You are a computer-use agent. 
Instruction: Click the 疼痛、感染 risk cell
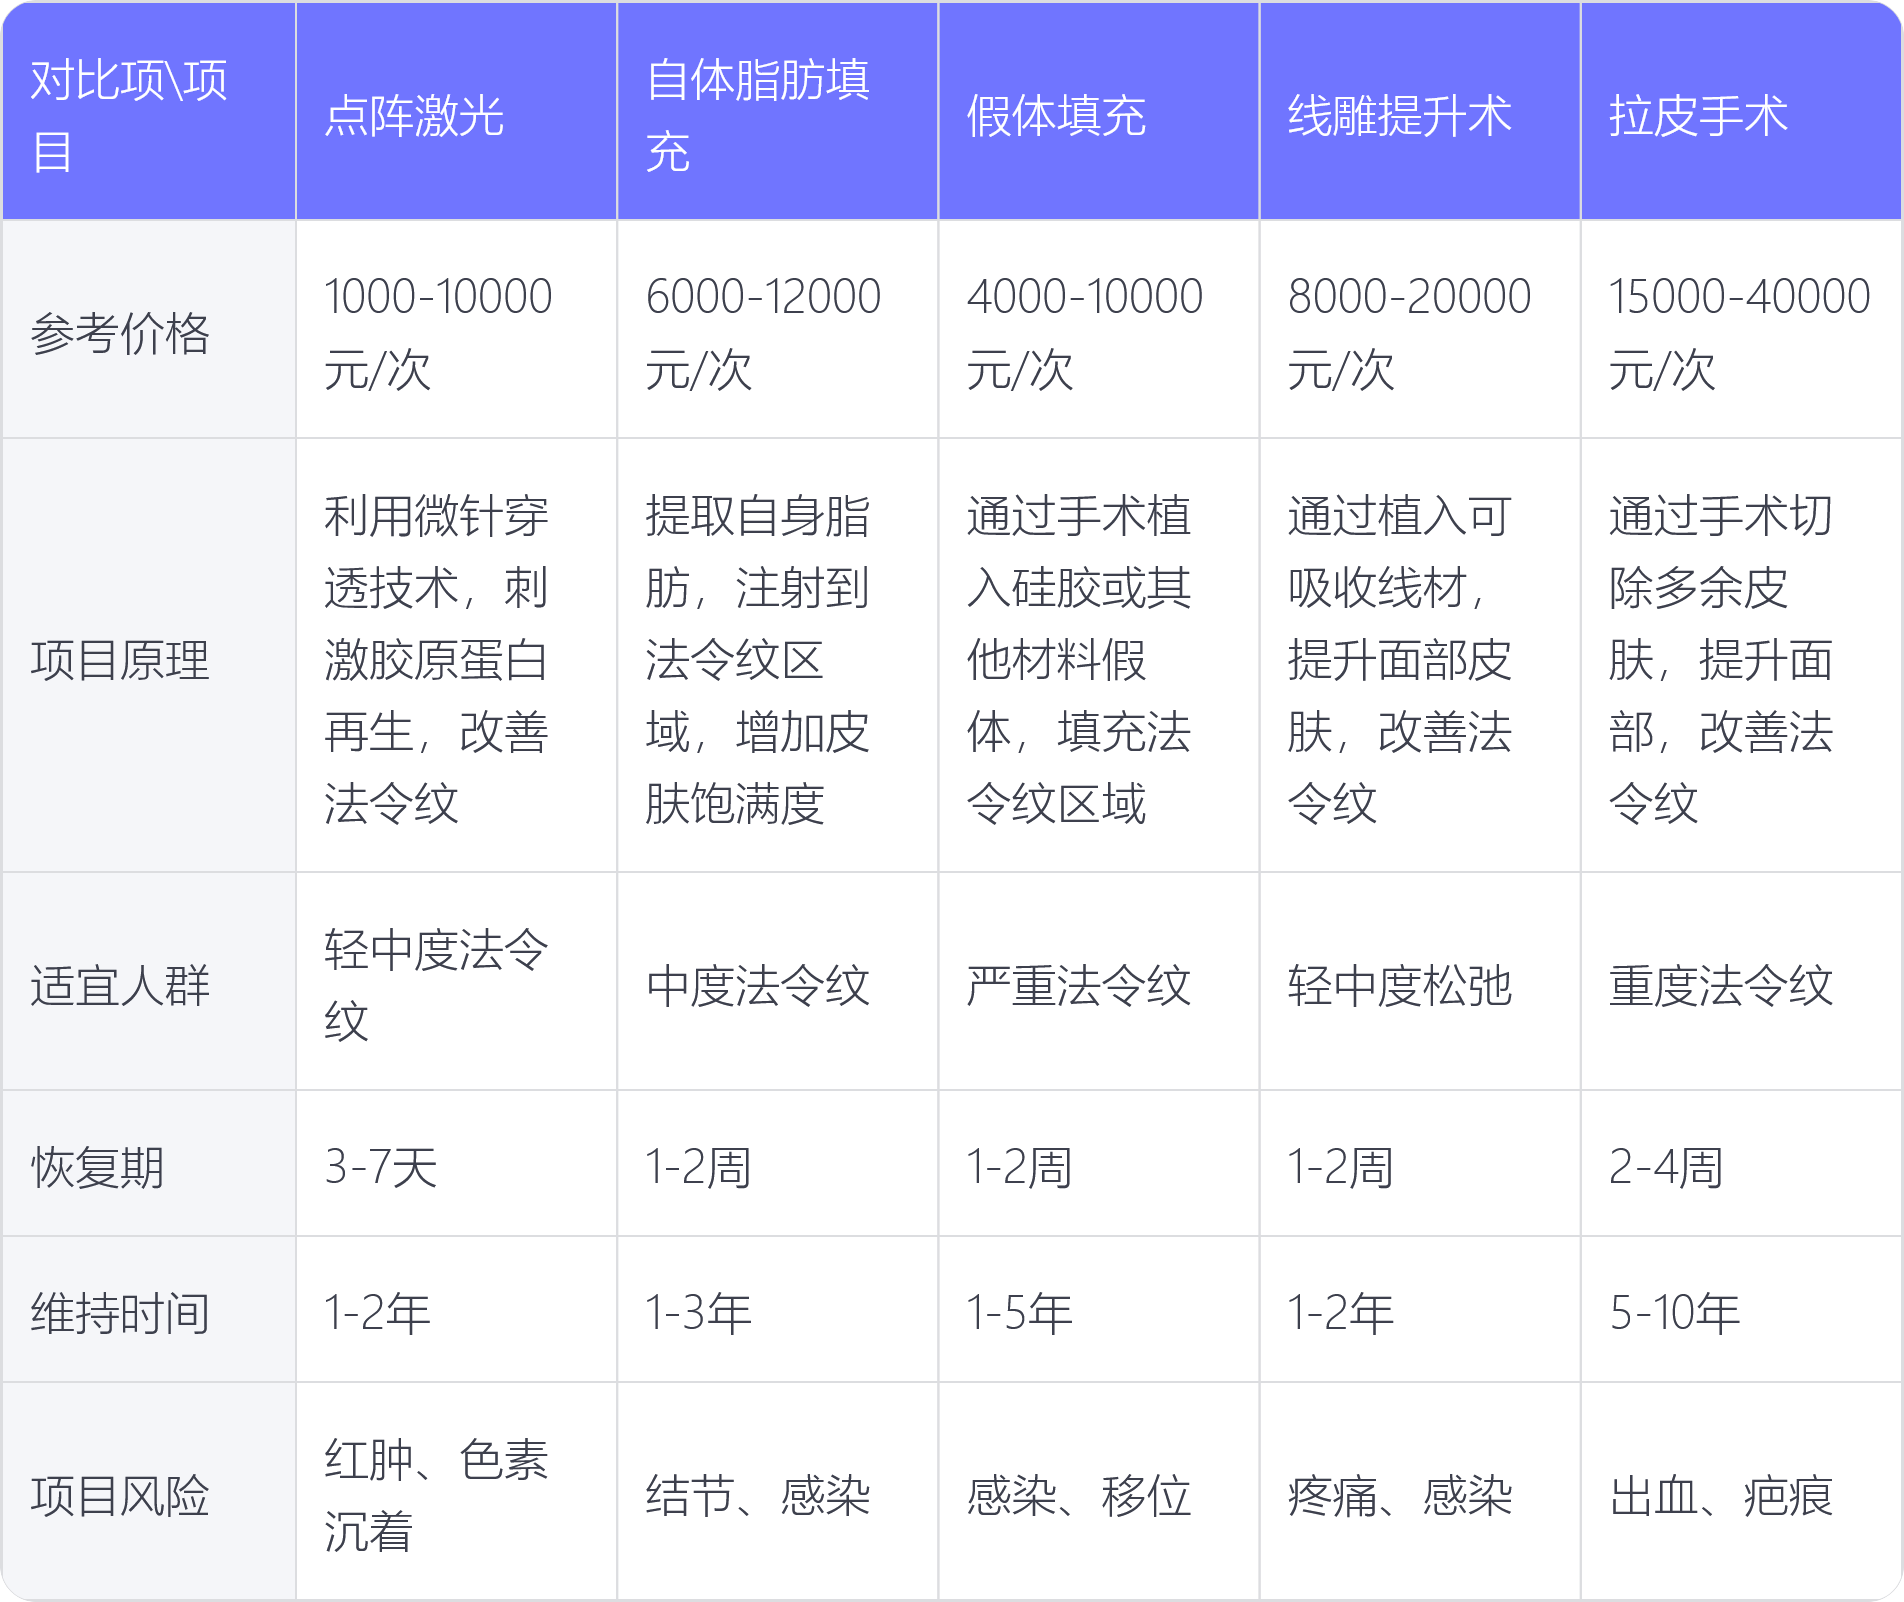click(1420, 1491)
